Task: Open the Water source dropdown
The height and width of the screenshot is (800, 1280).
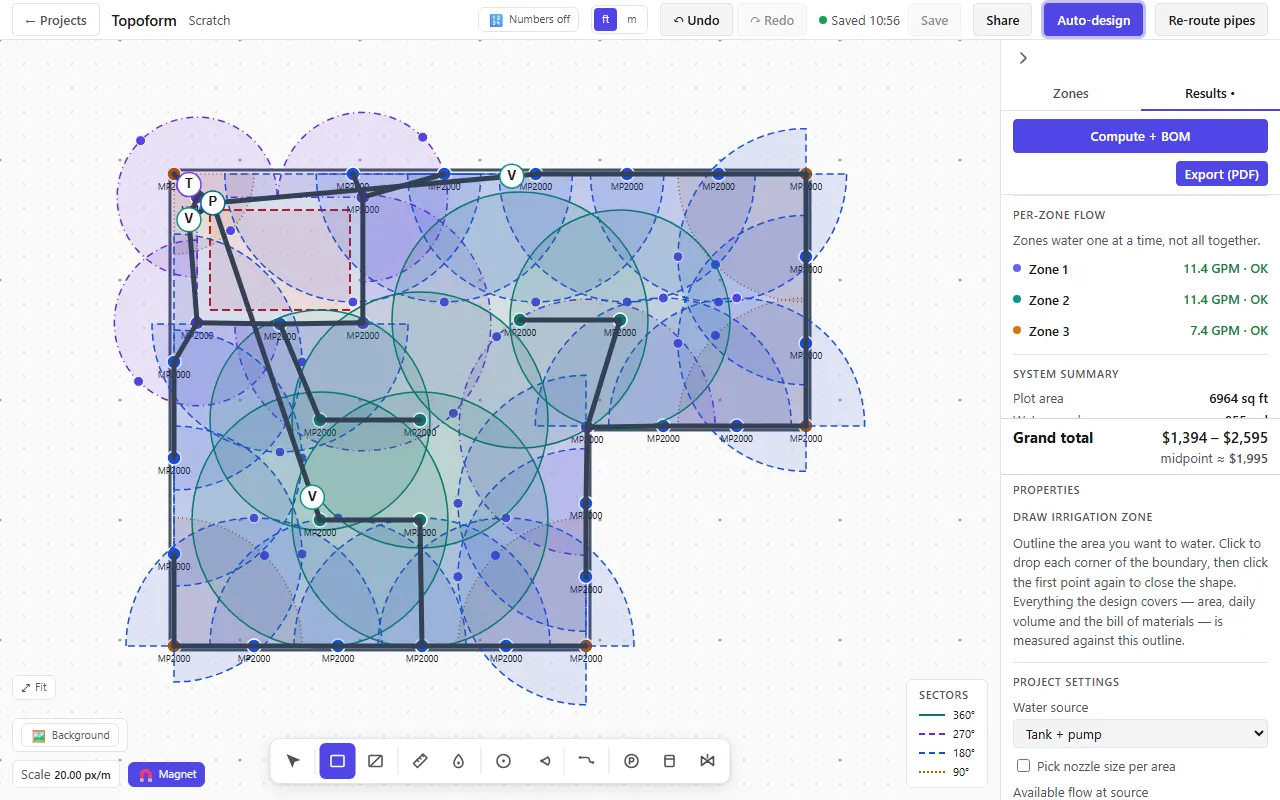Action: (1140, 734)
